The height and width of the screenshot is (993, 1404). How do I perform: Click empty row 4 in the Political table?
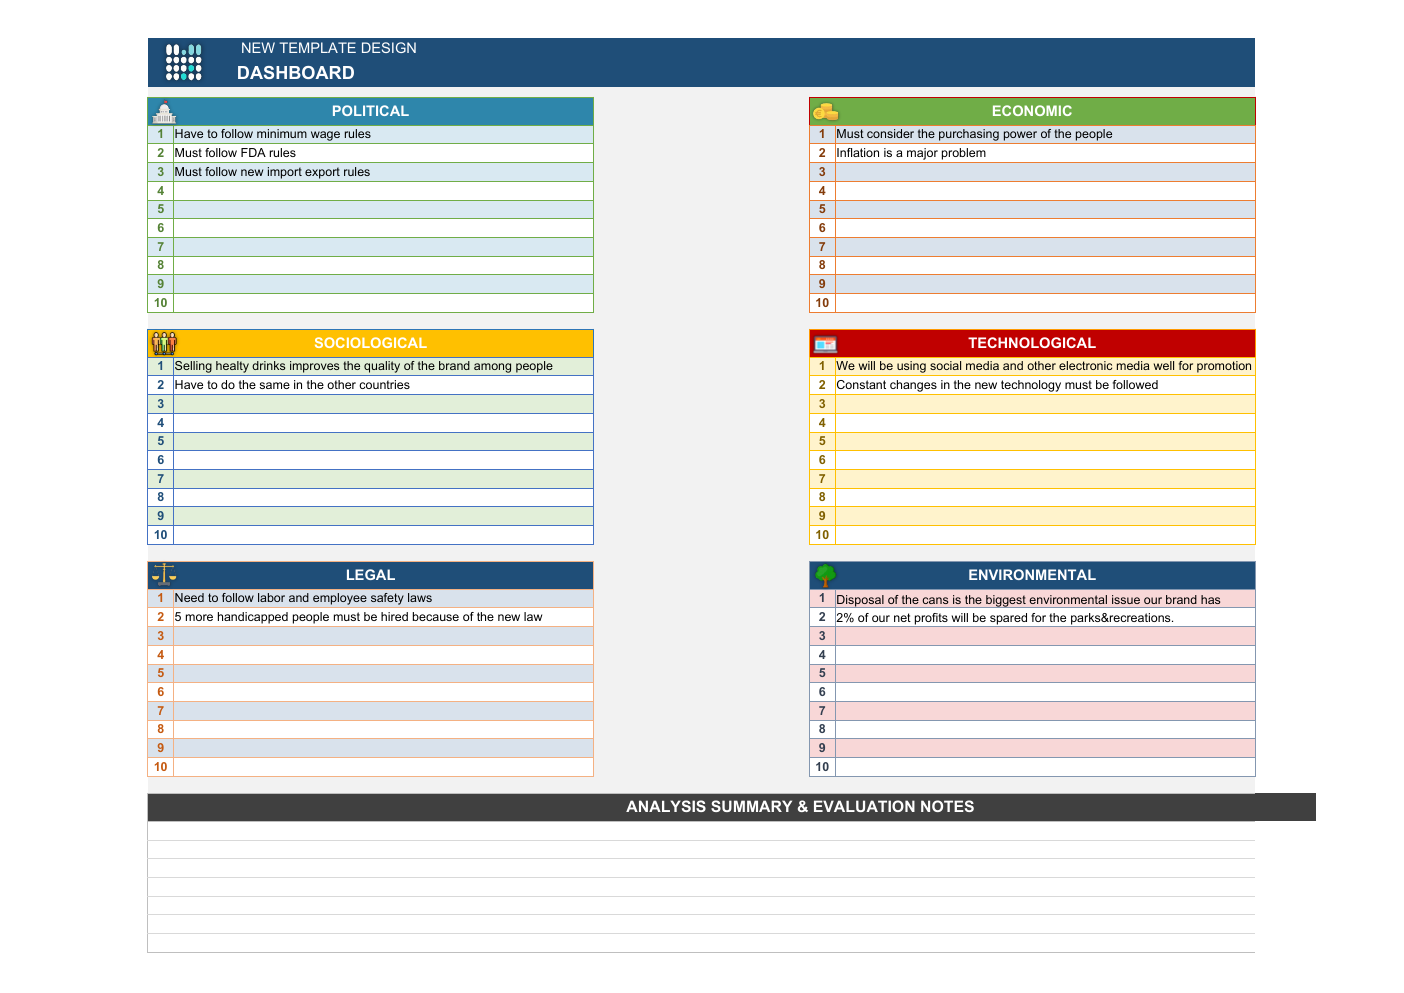click(383, 191)
